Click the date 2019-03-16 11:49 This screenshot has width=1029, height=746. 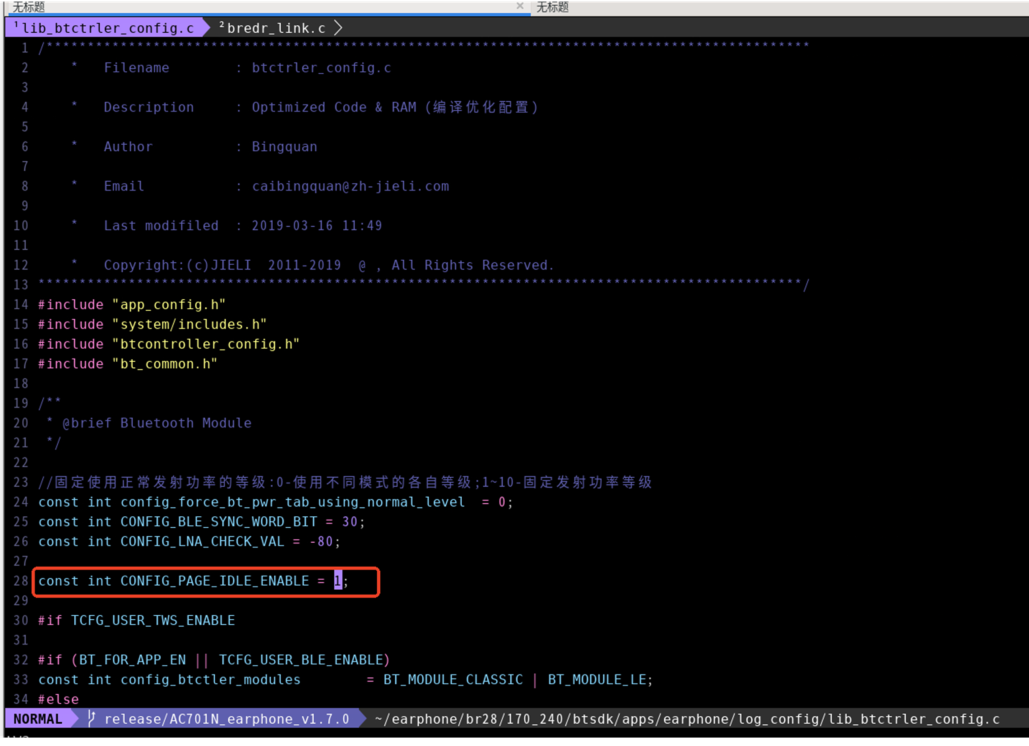coord(317,226)
